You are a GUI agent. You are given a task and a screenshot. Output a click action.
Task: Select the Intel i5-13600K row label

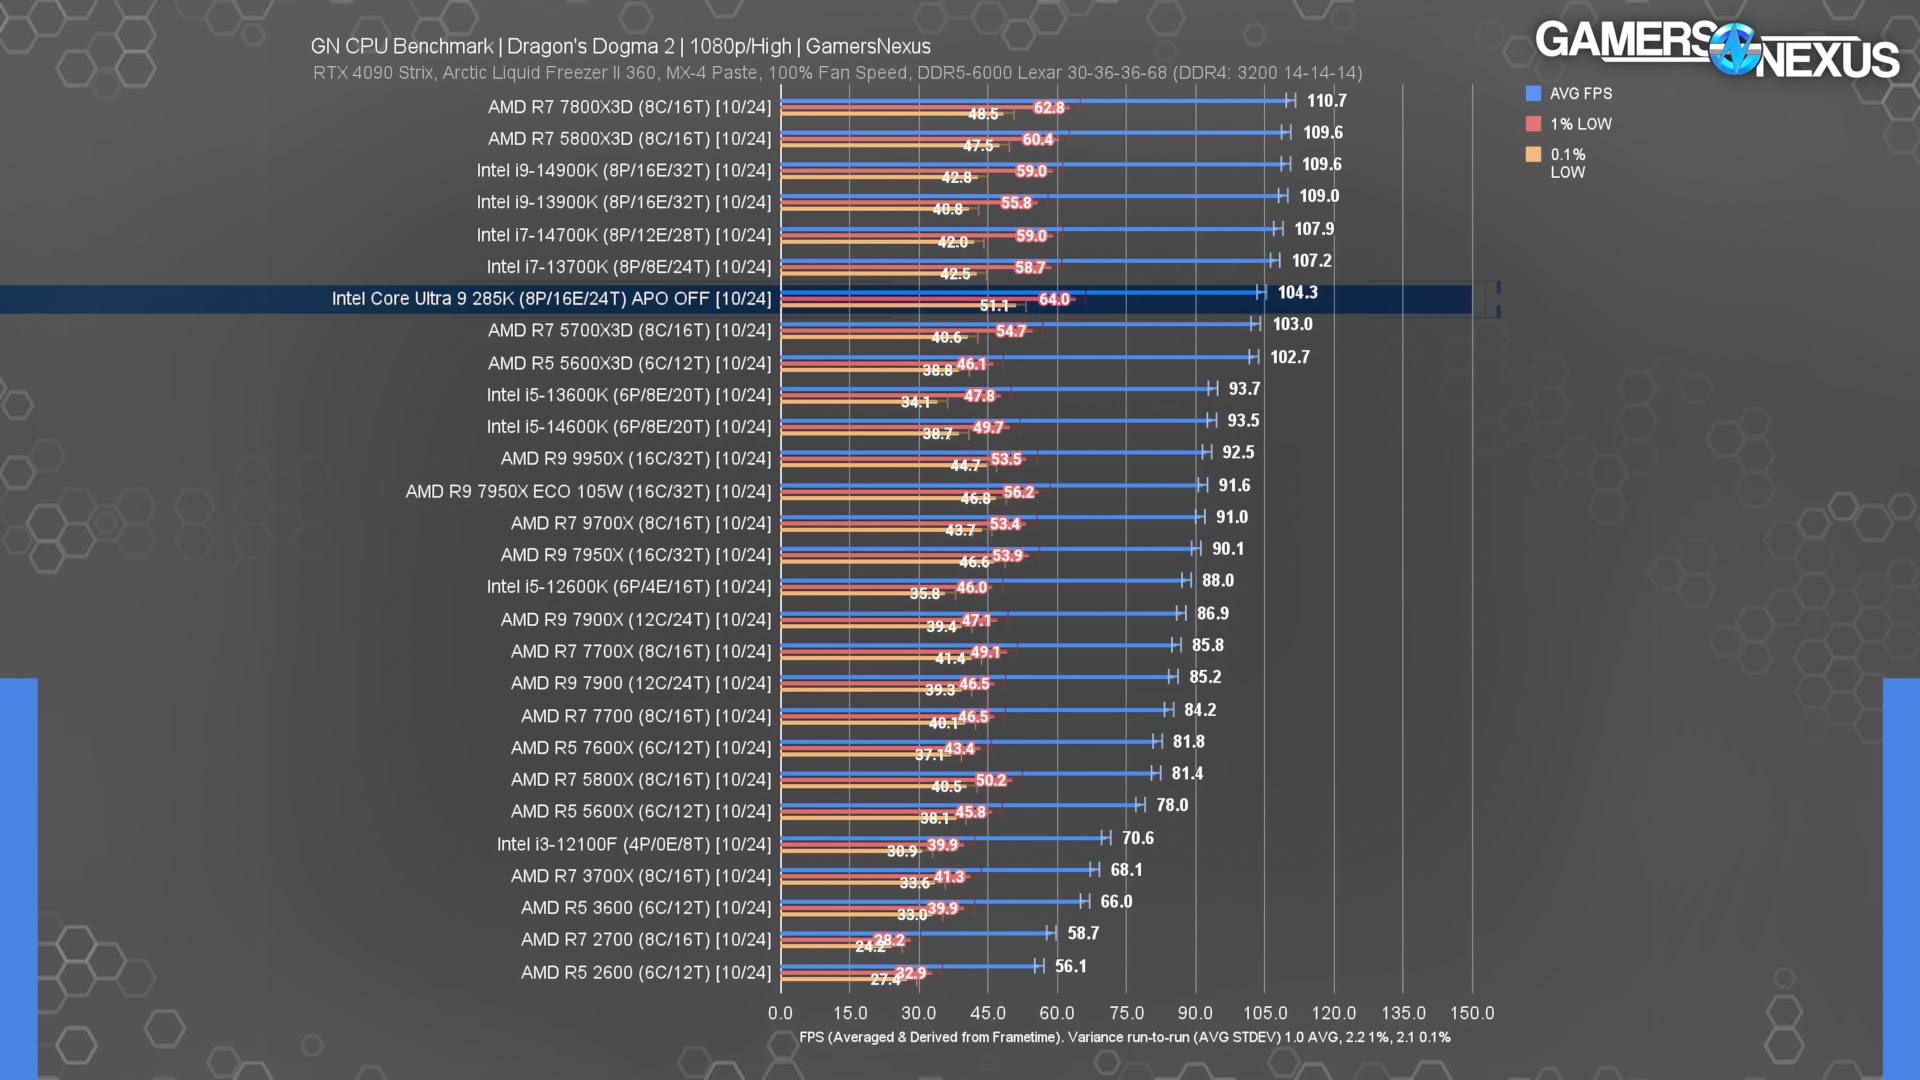point(629,395)
